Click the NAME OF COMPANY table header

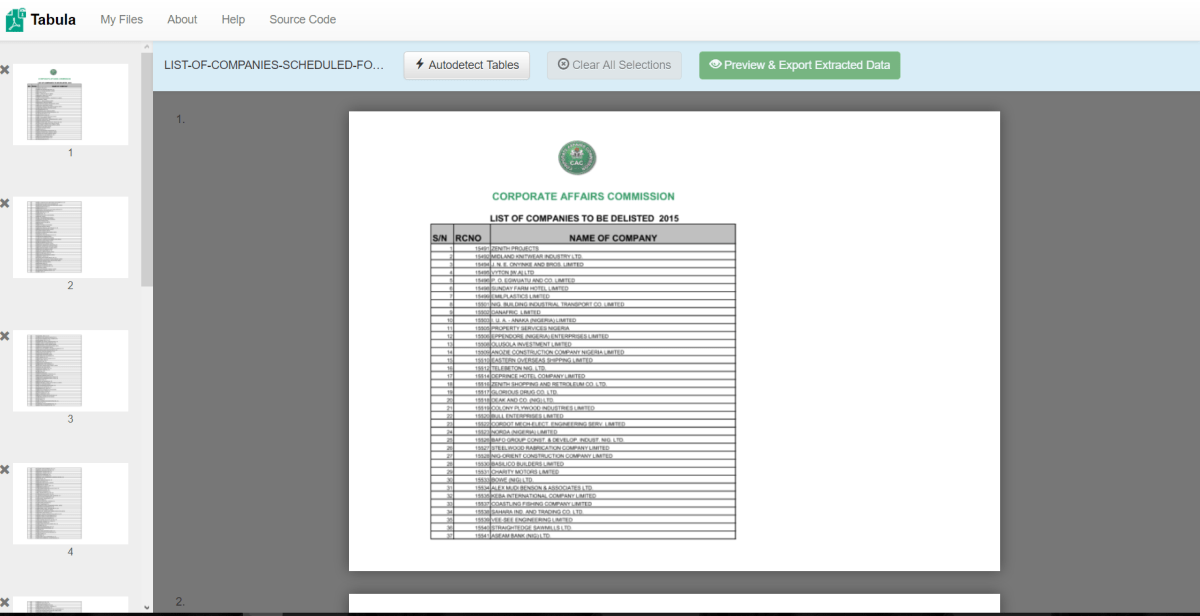[x=612, y=238]
